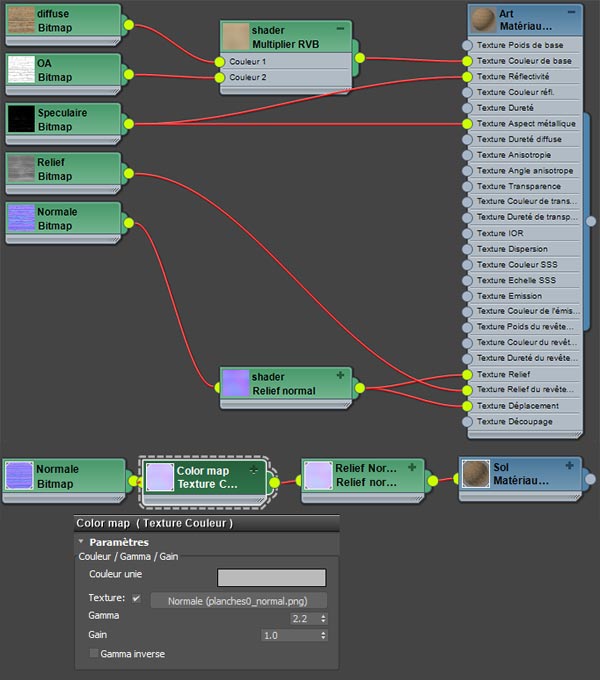Click the diffuse Bitmap node thumbnail
This screenshot has height=680, width=600.
pyautogui.click(x=20, y=20)
